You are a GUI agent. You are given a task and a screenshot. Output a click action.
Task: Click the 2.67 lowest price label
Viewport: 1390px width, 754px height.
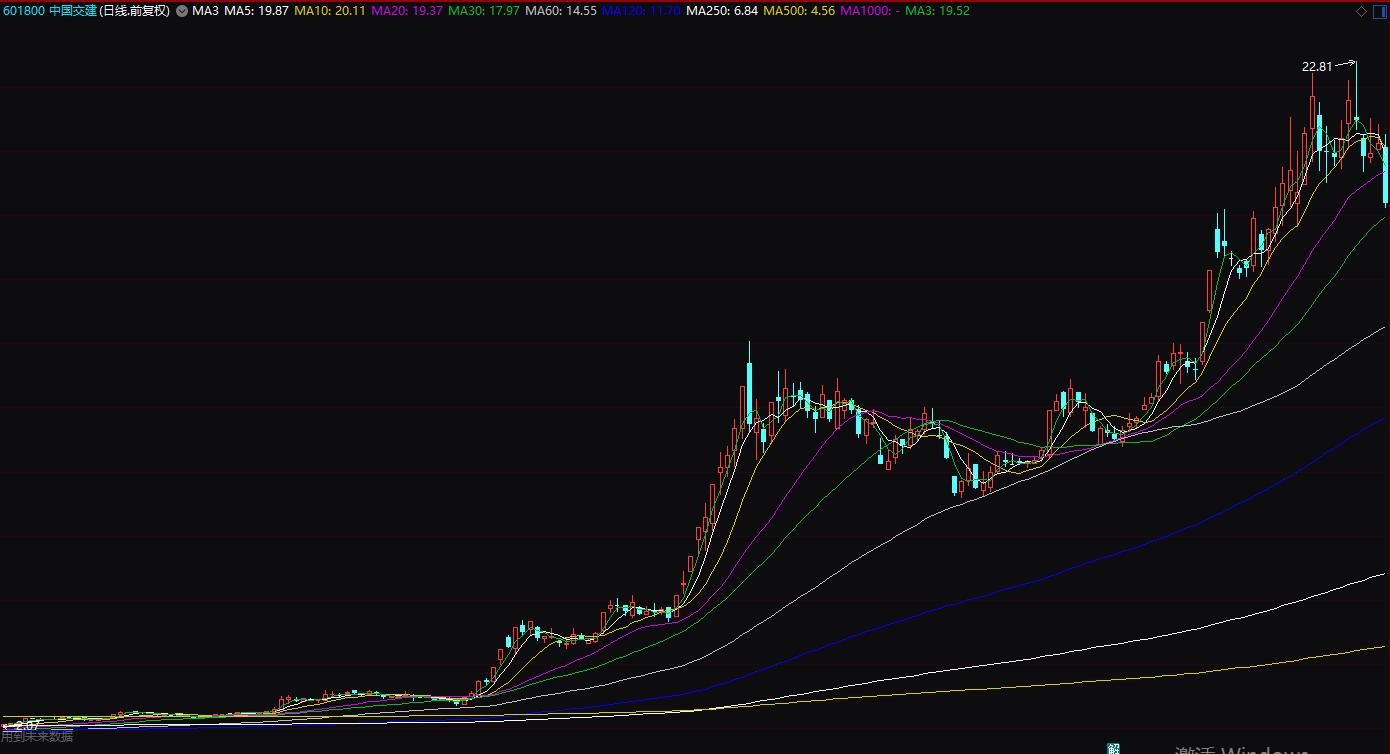tap(28, 725)
